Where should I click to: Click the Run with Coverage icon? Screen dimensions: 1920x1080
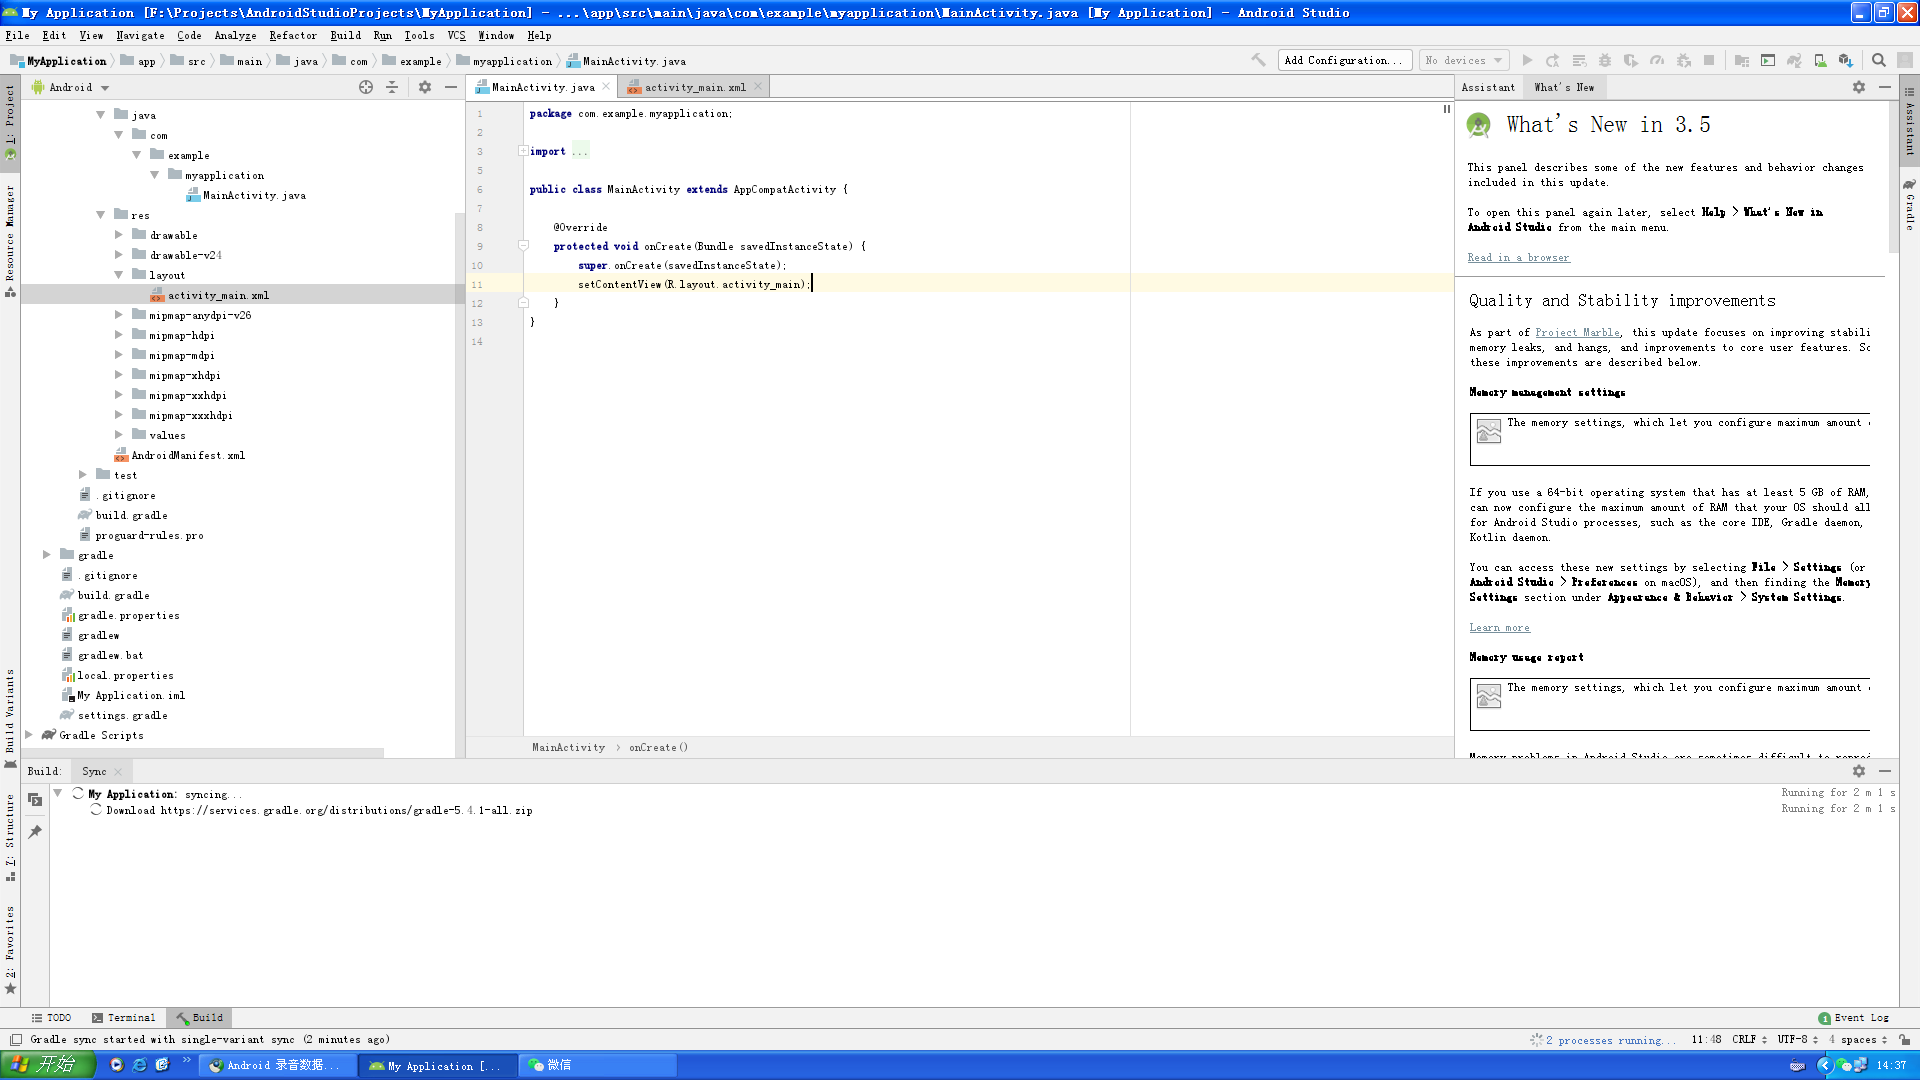point(1631,60)
